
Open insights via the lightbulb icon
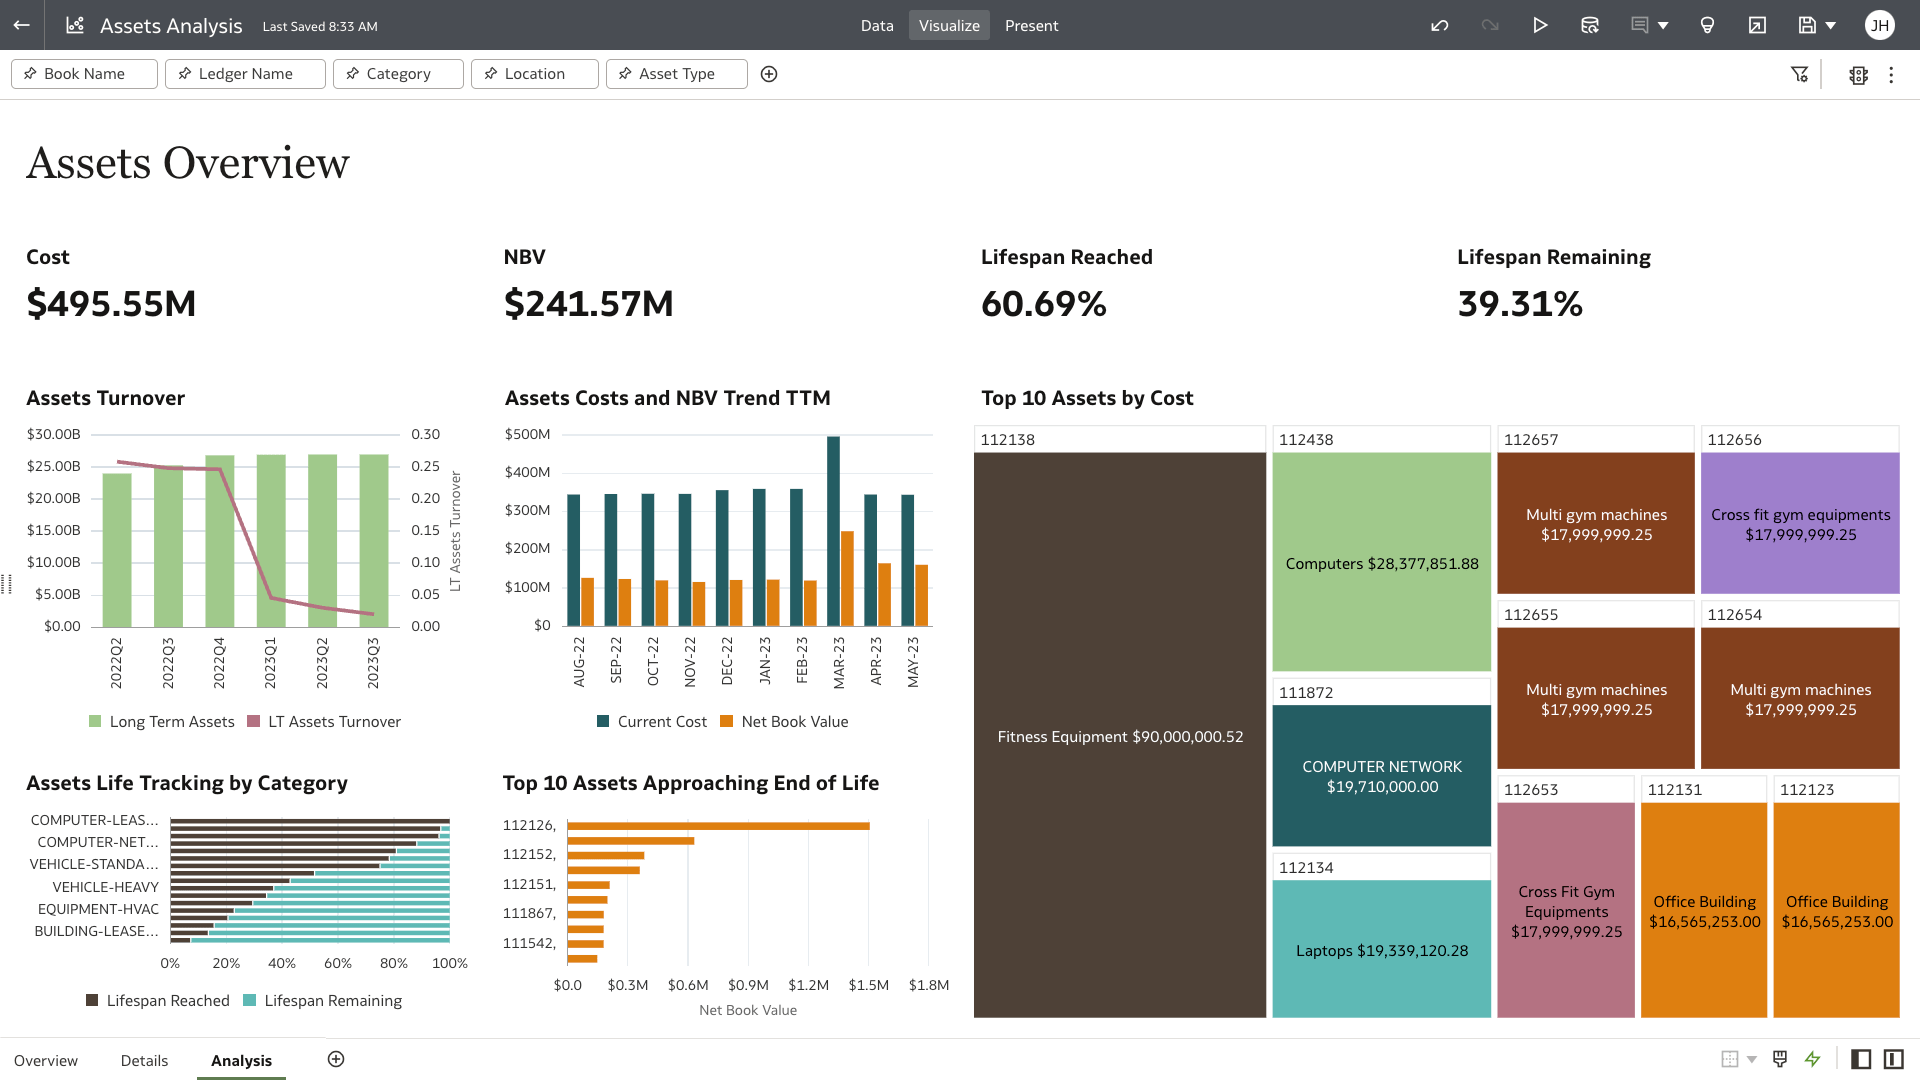[x=1708, y=26]
